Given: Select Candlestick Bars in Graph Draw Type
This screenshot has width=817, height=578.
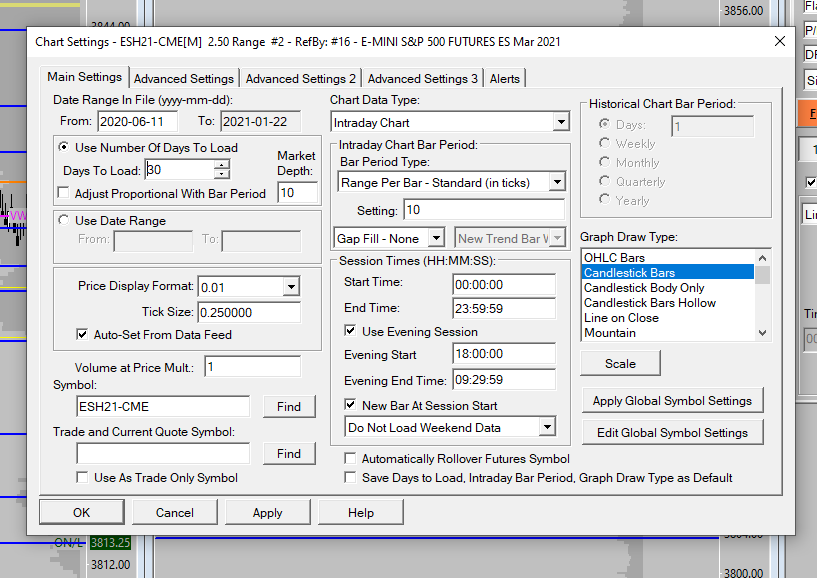Looking at the screenshot, I should click(x=667, y=273).
